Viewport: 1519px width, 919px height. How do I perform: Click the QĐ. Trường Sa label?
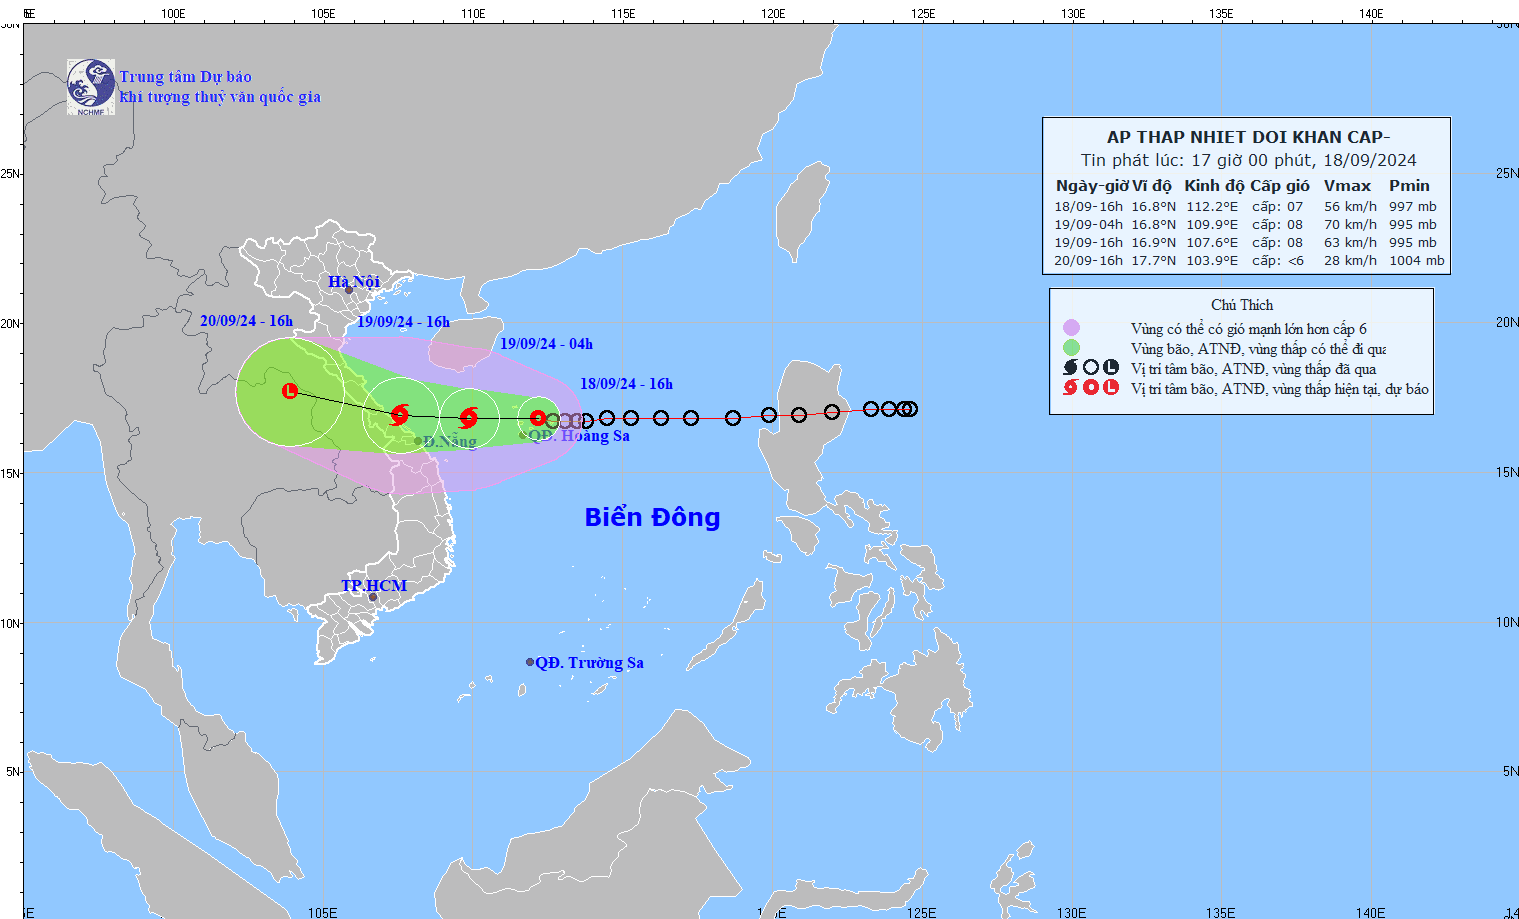point(589,663)
